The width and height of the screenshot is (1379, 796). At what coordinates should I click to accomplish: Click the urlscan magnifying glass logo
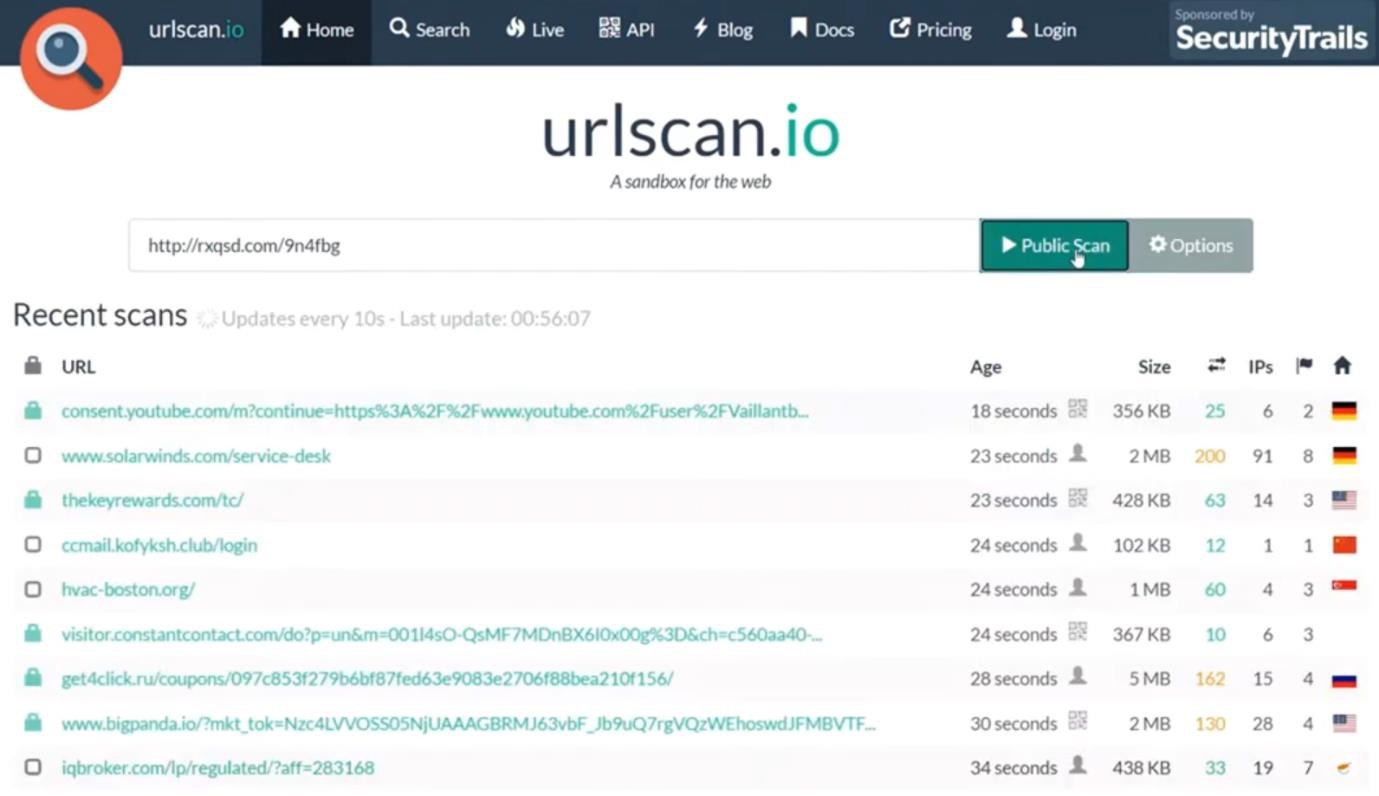pos(71,57)
